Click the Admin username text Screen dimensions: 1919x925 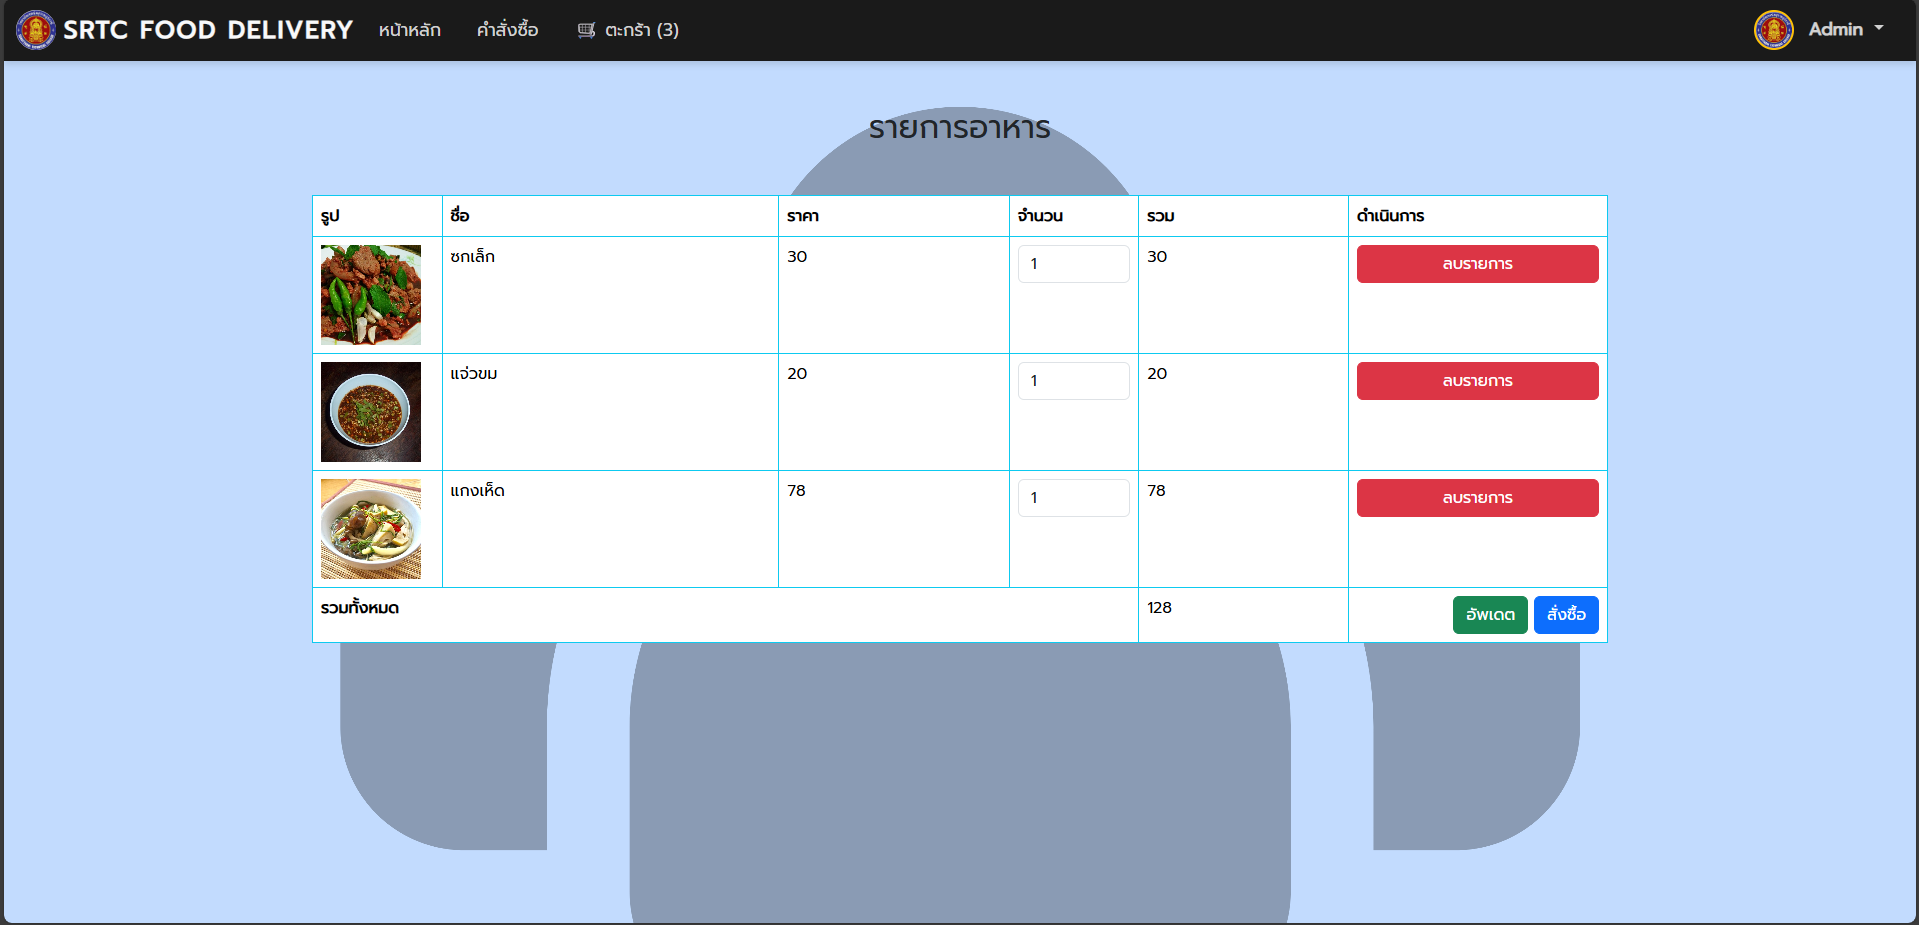pyautogui.click(x=1835, y=30)
